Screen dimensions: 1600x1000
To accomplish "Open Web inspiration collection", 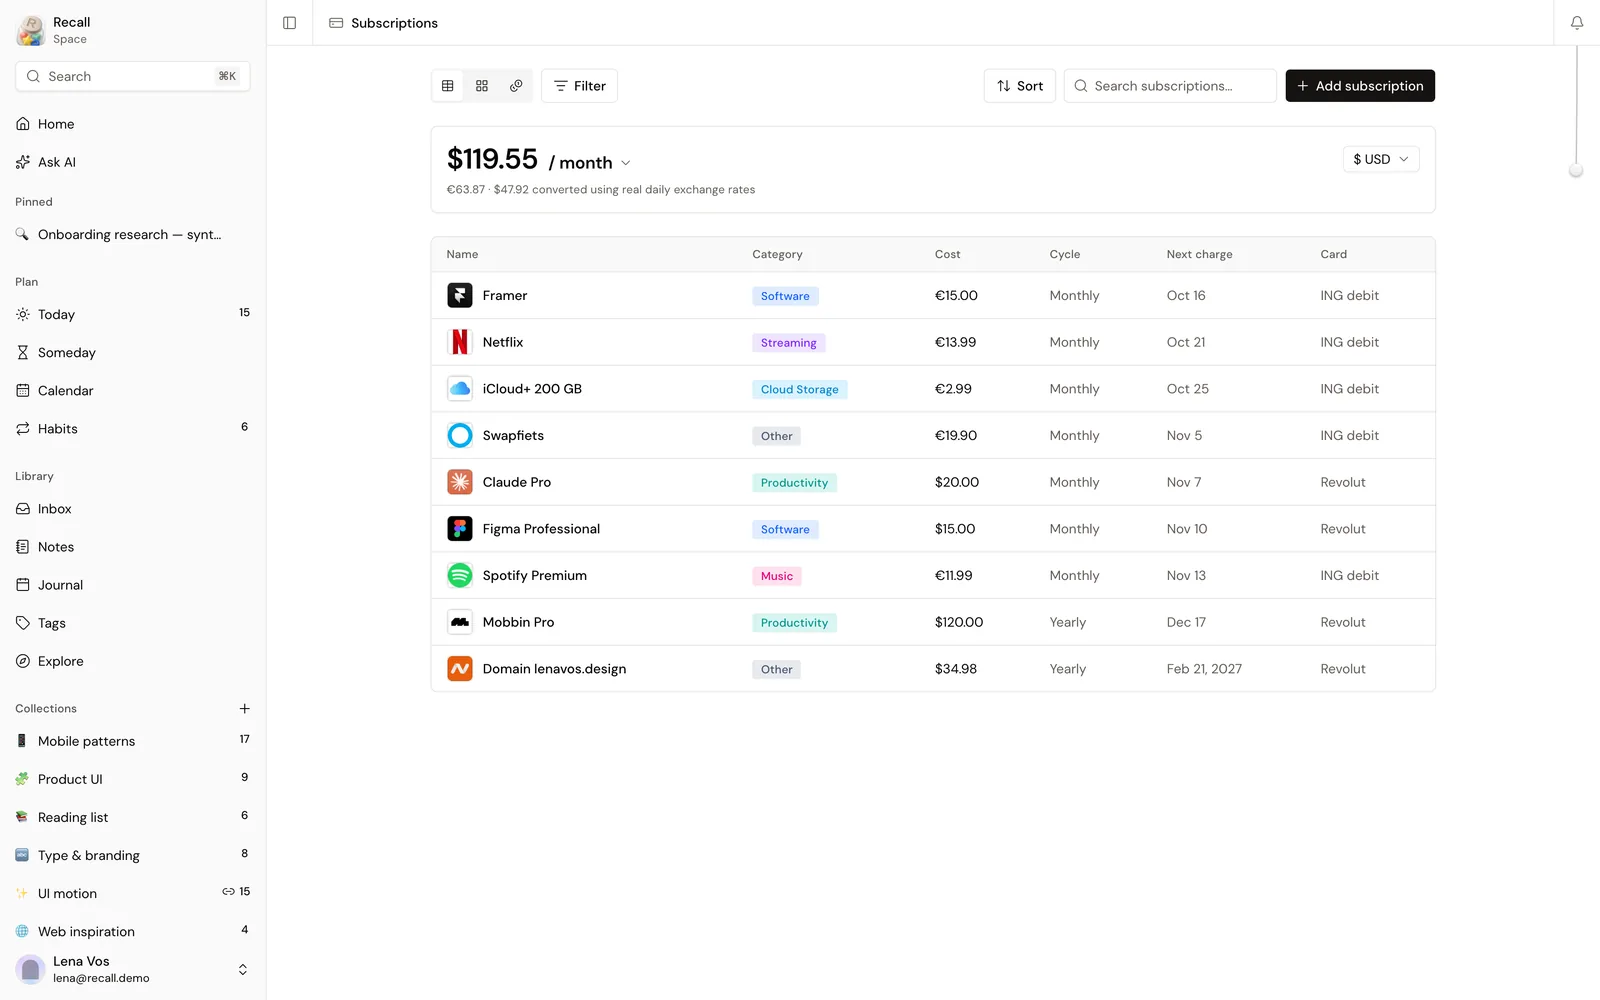I will pyautogui.click(x=133, y=931).
